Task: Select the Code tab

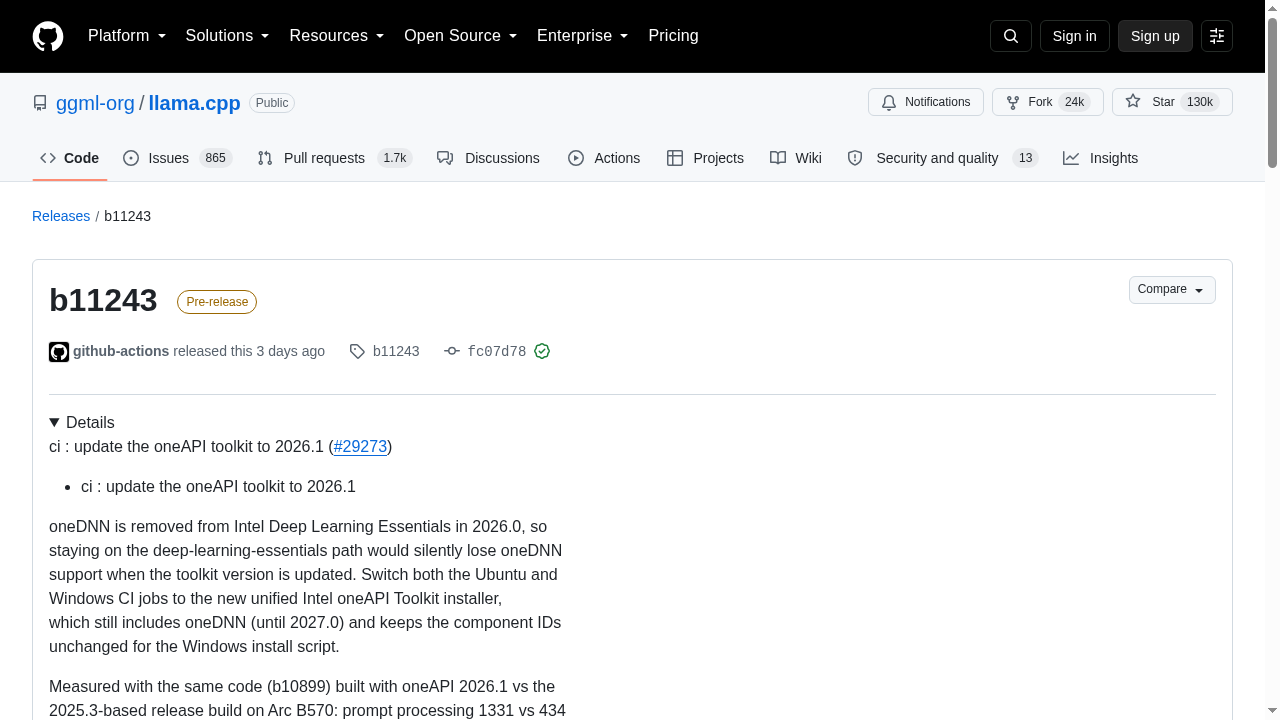Action: point(70,158)
